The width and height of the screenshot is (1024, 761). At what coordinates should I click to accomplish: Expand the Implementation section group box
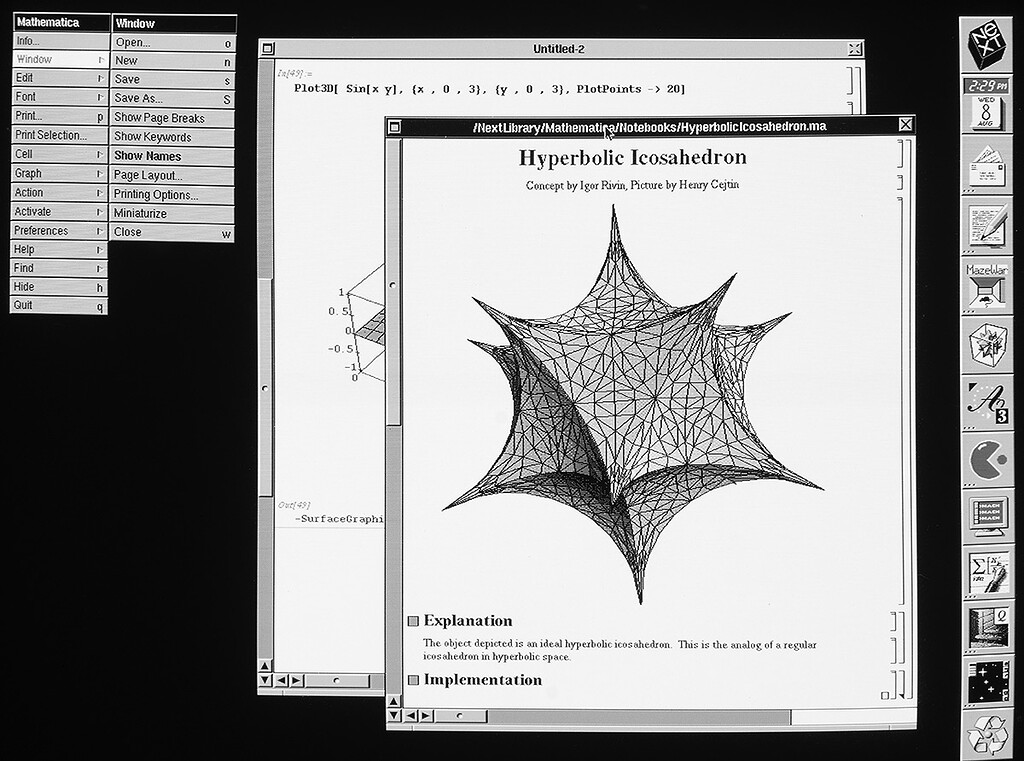click(413, 681)
